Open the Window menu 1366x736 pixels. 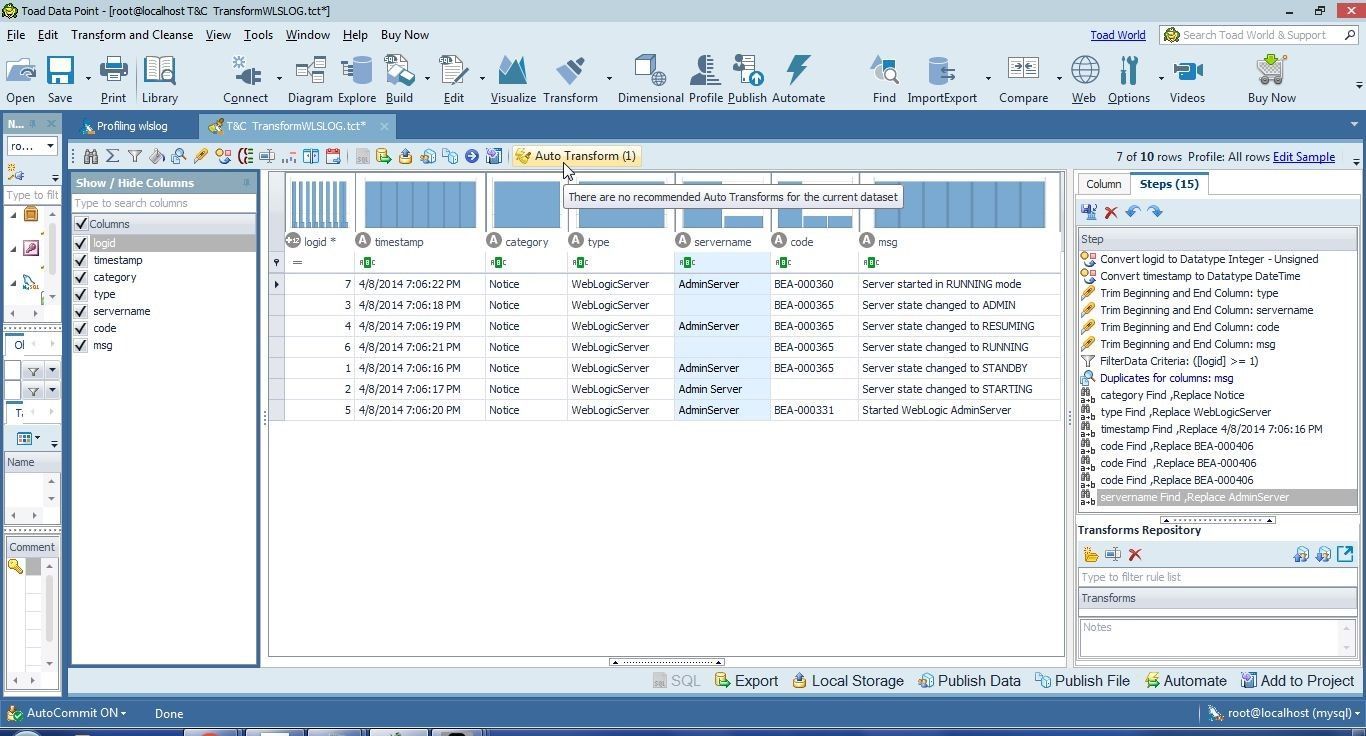(x=307, y=35)
